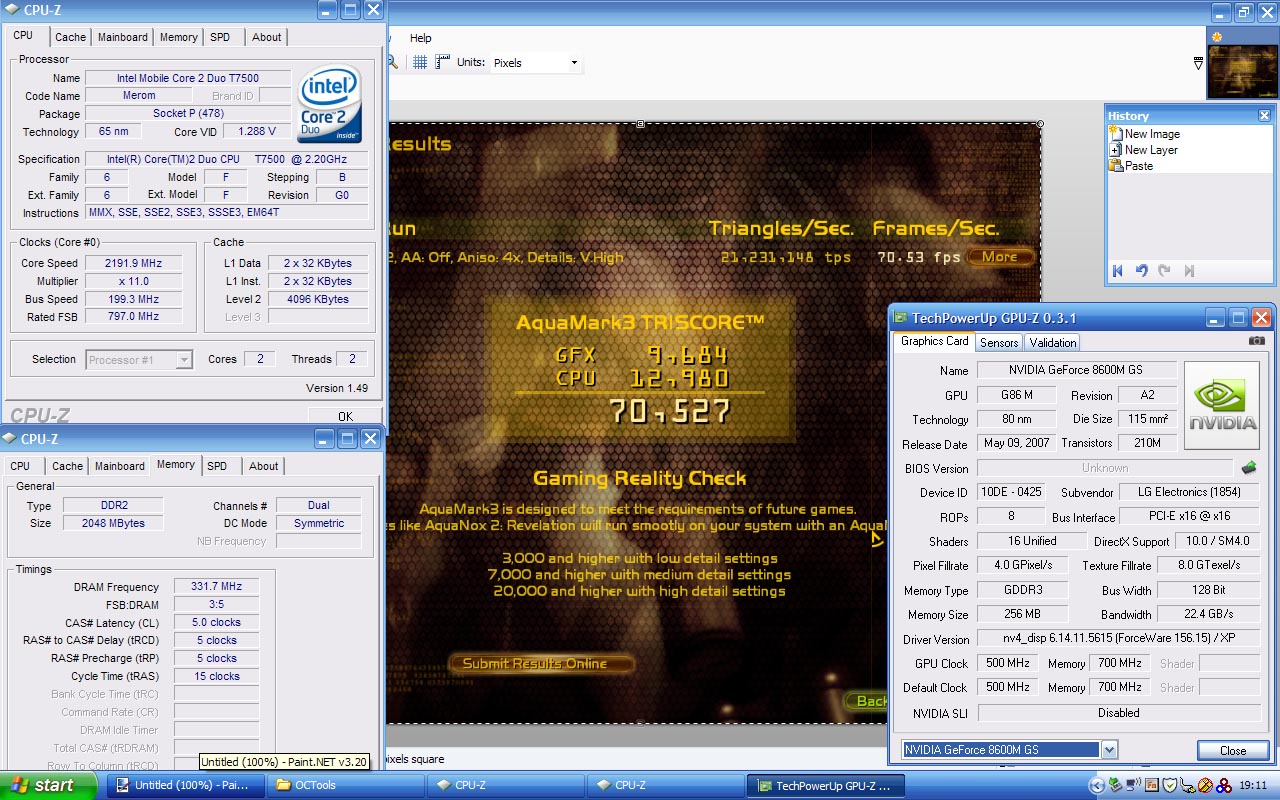Open the GPU selection dropdown in GPU-Z
The width and height of the screenshot is (1280, 800).
tap(1009, 750)
